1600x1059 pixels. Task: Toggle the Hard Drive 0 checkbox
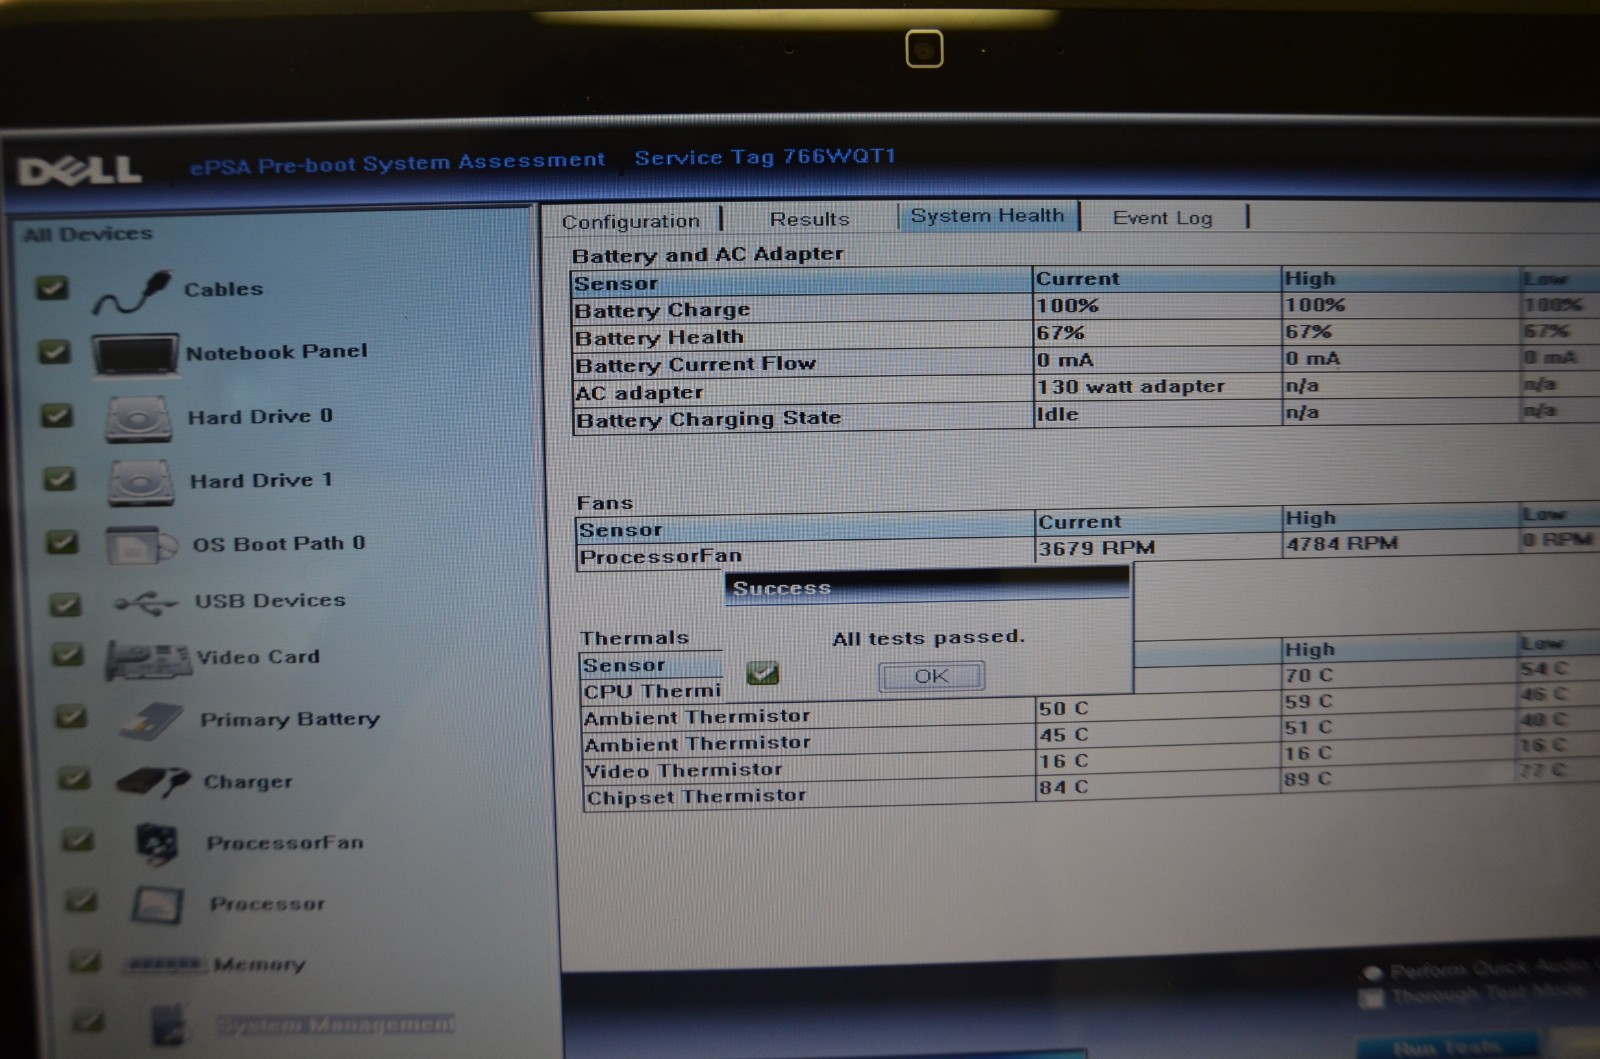tap(57, 415)
